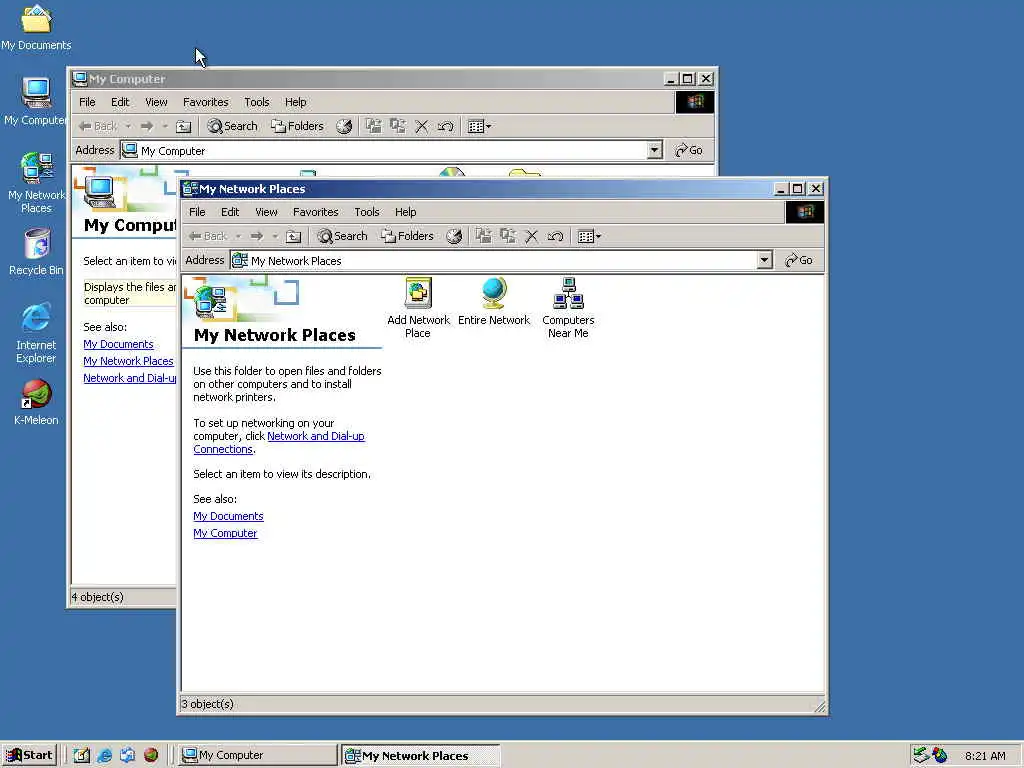Image resolution: width=1024 pixels, height=768 pixels.
Task: Select the Entire Network globe icon
Action: pos(494,301)
